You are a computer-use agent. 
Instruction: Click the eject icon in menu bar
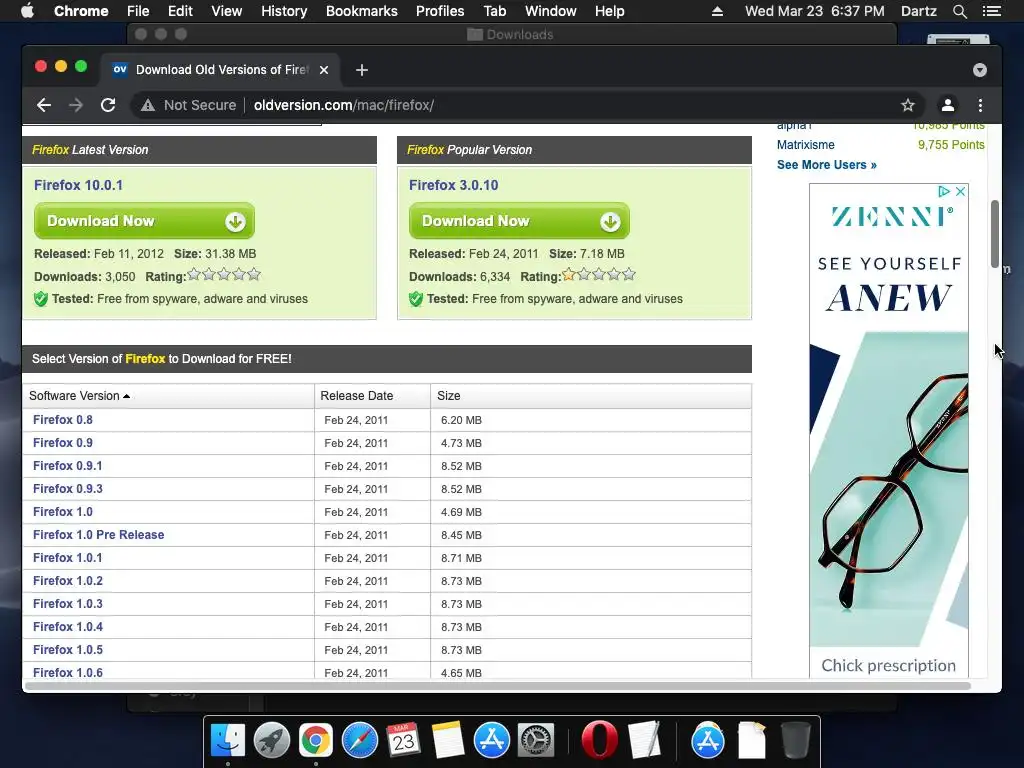coord(717,11)
